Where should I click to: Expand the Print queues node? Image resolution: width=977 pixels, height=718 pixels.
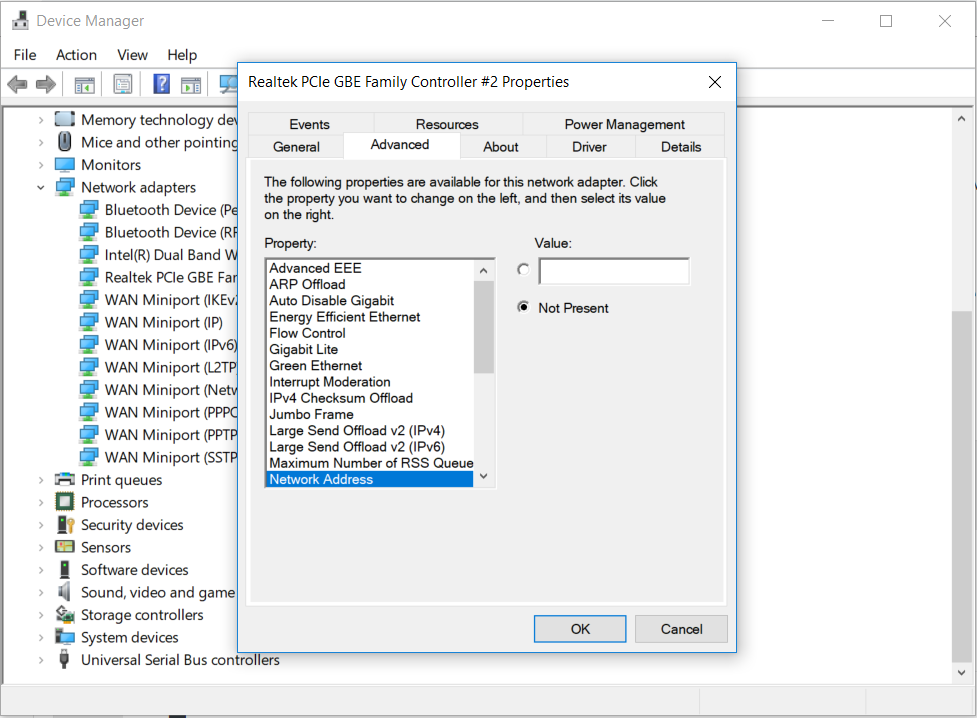pos(41,480)
